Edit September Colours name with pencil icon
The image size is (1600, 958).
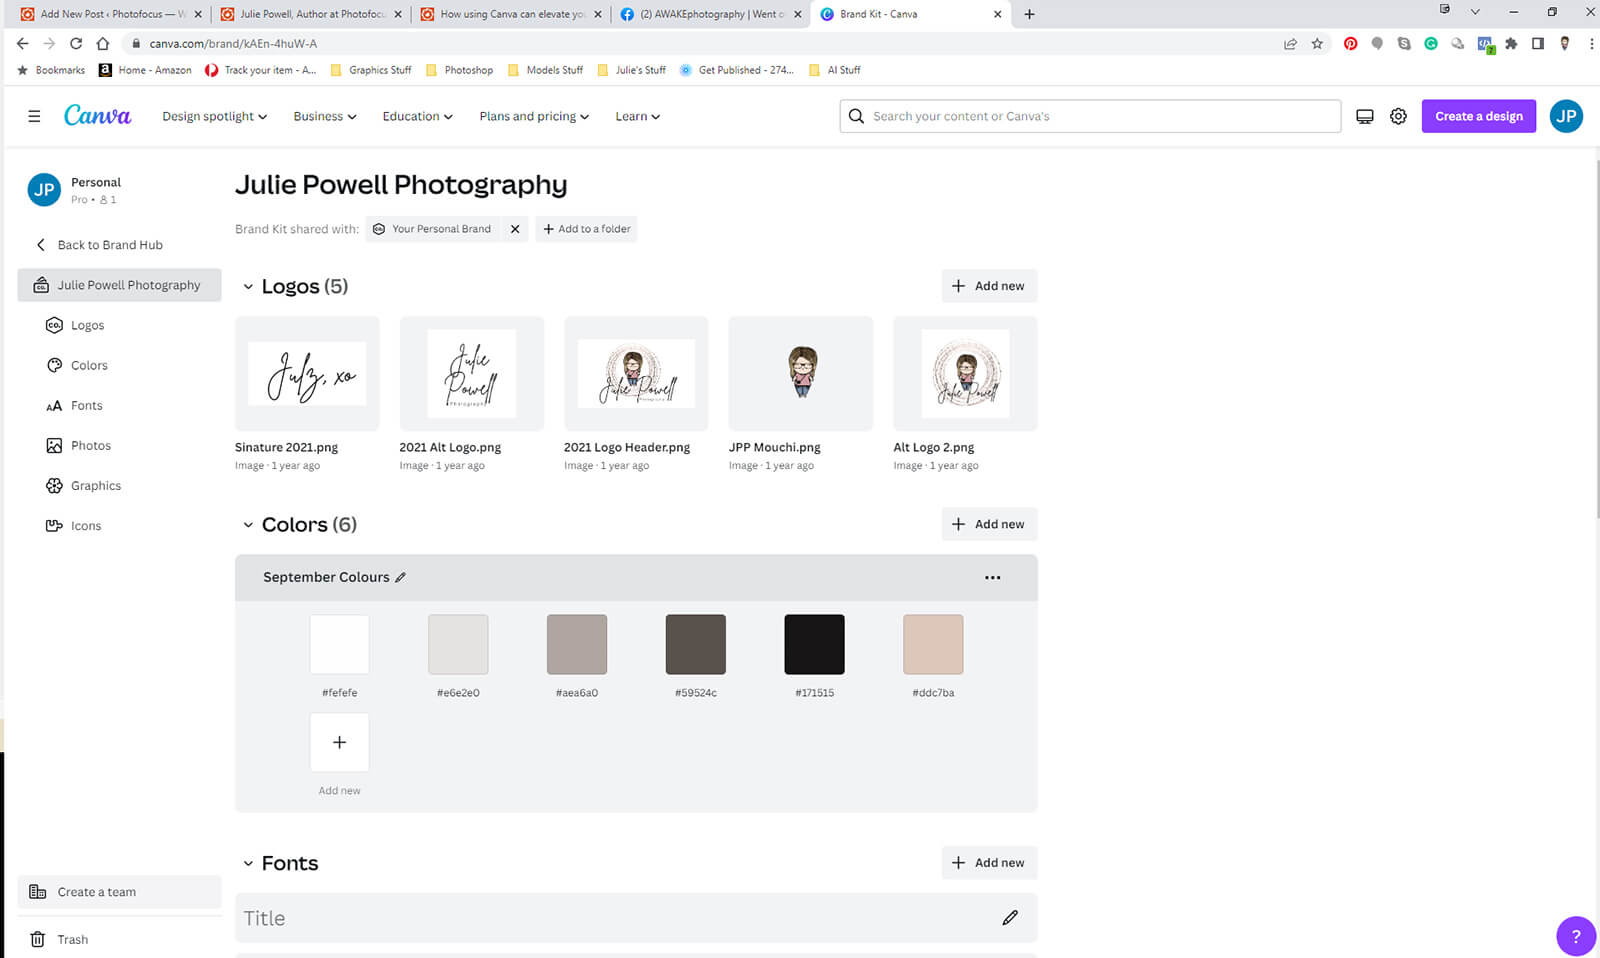click(401, 577)
